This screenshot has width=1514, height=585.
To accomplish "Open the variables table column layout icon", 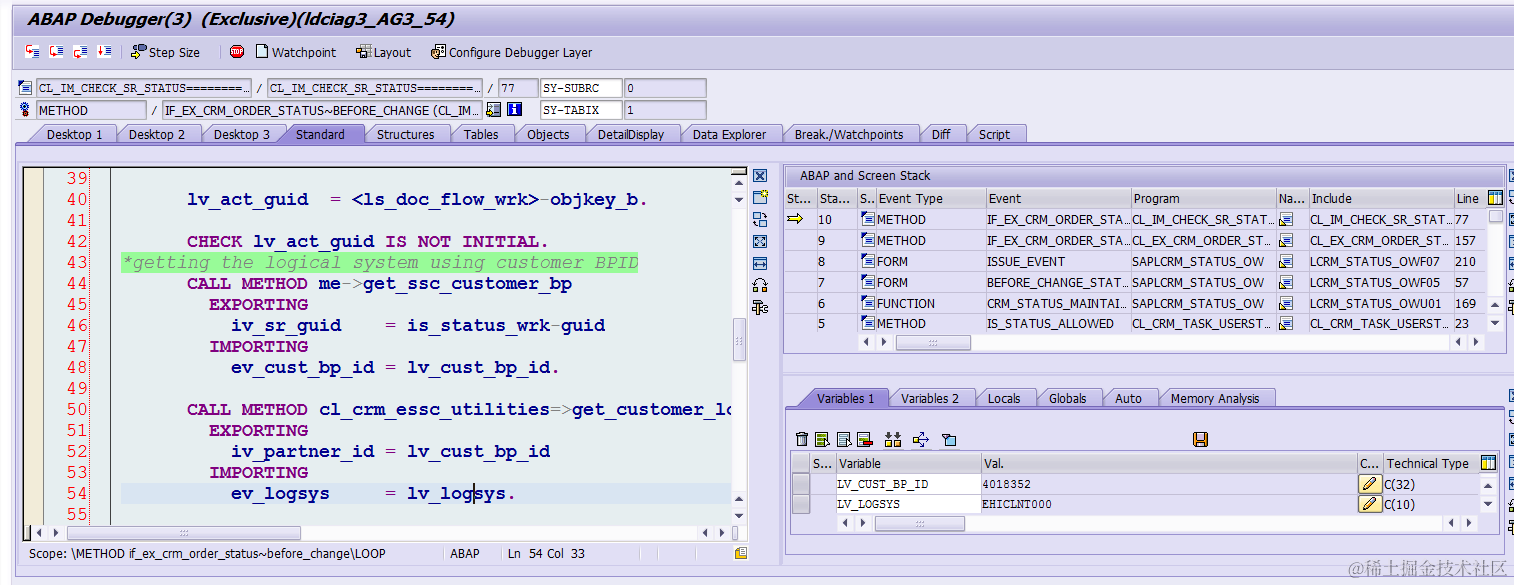I will tap(1488, 463).
